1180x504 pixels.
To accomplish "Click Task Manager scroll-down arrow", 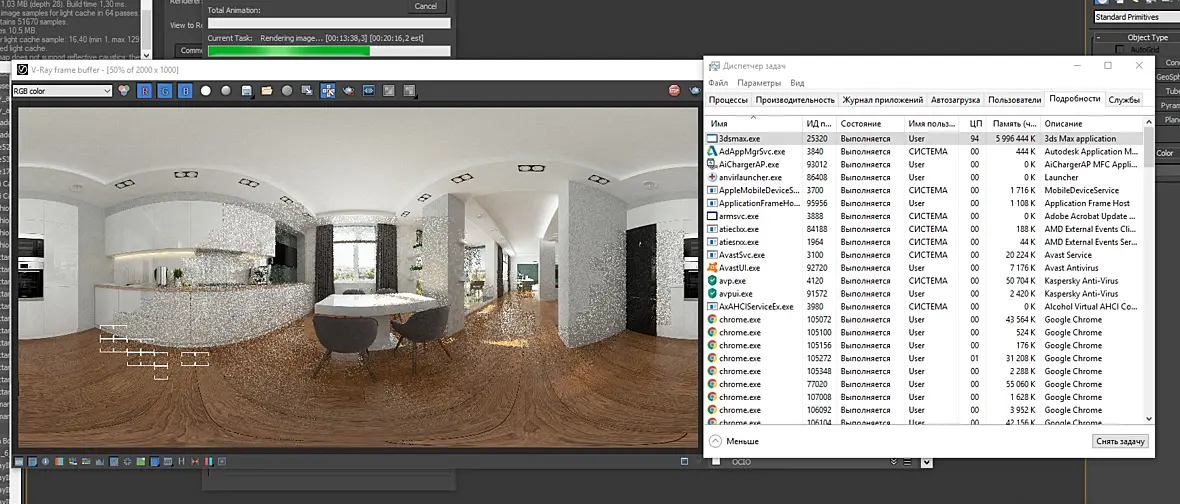I will [1148, 418].
